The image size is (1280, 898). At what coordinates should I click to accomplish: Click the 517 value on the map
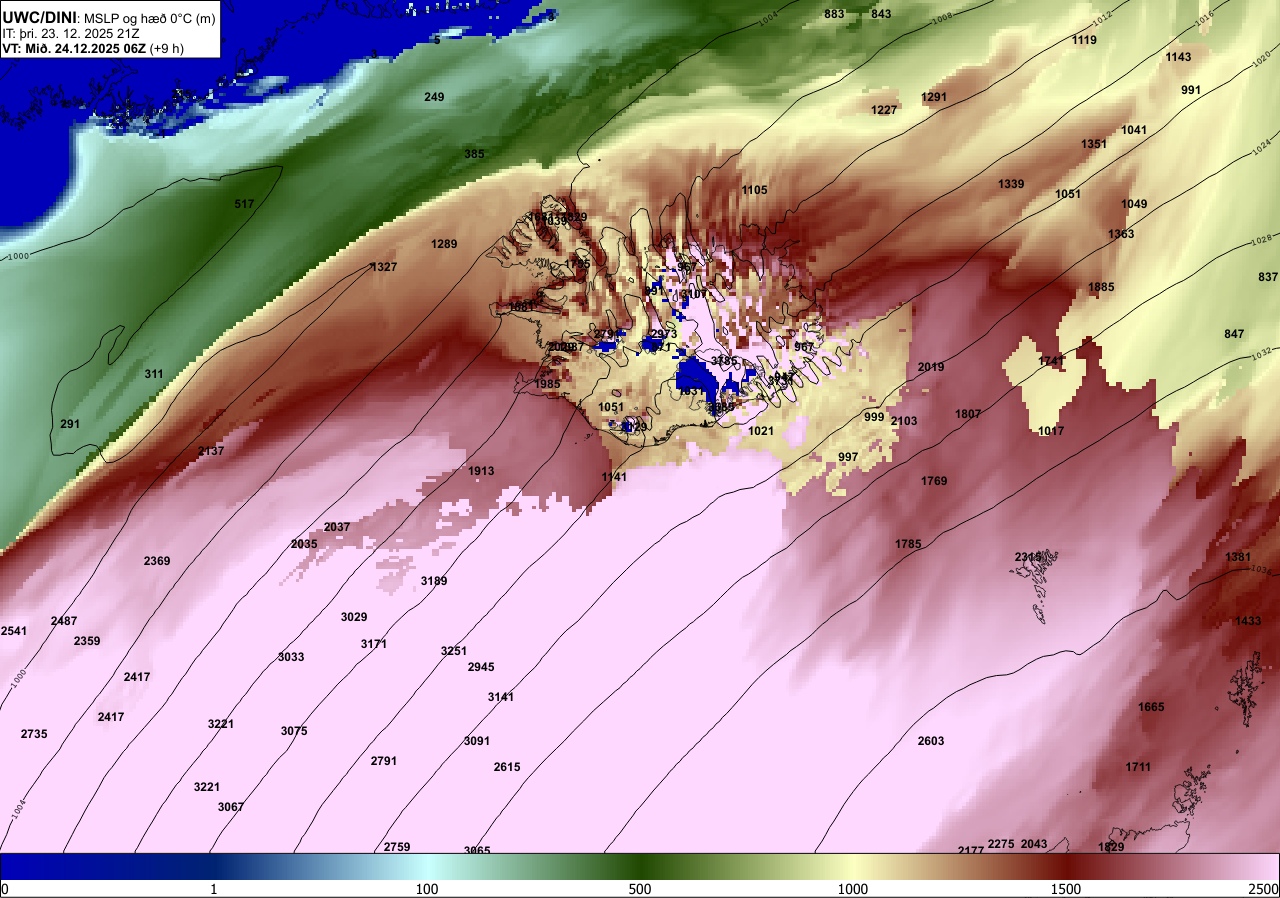pos(244,204)
